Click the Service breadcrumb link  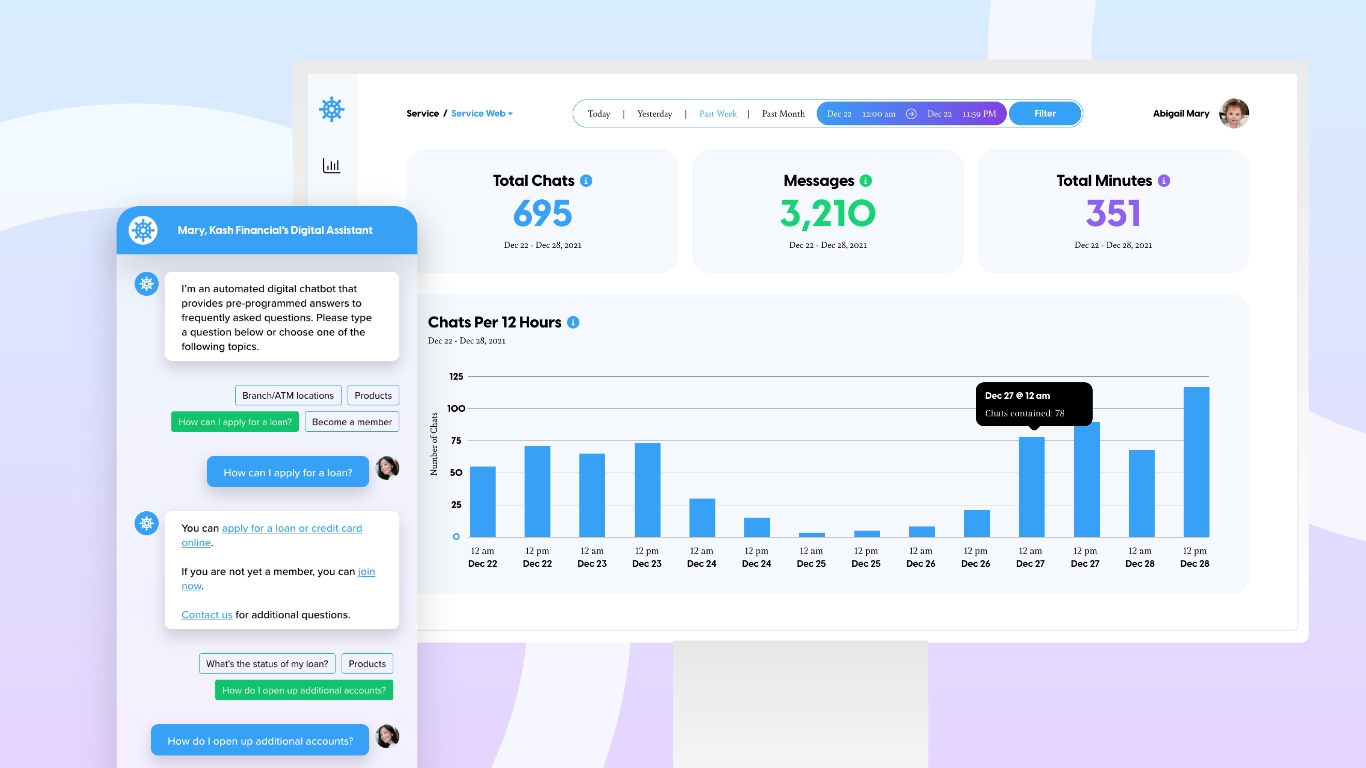point(422,114)
